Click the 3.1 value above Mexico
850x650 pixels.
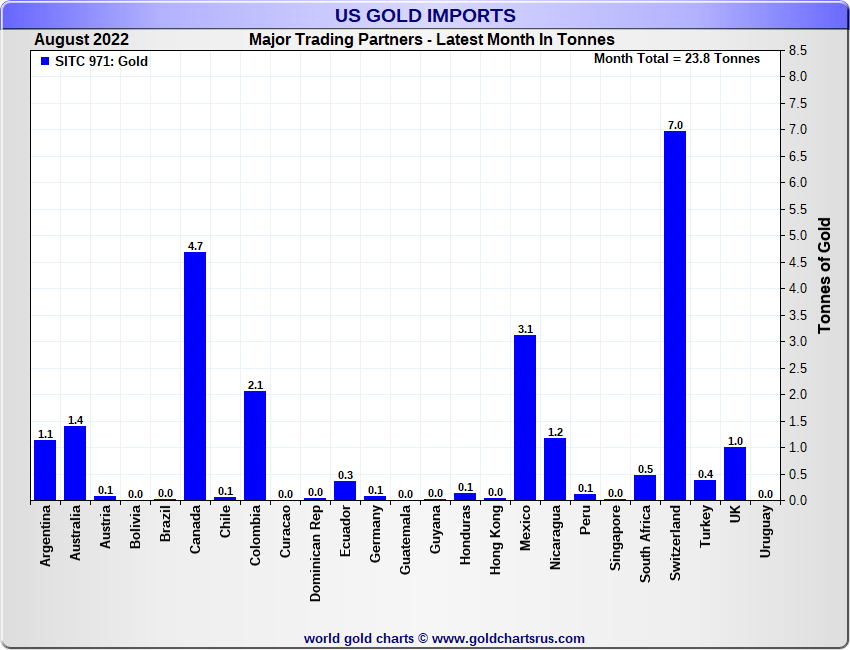click(x=525, y=329)
